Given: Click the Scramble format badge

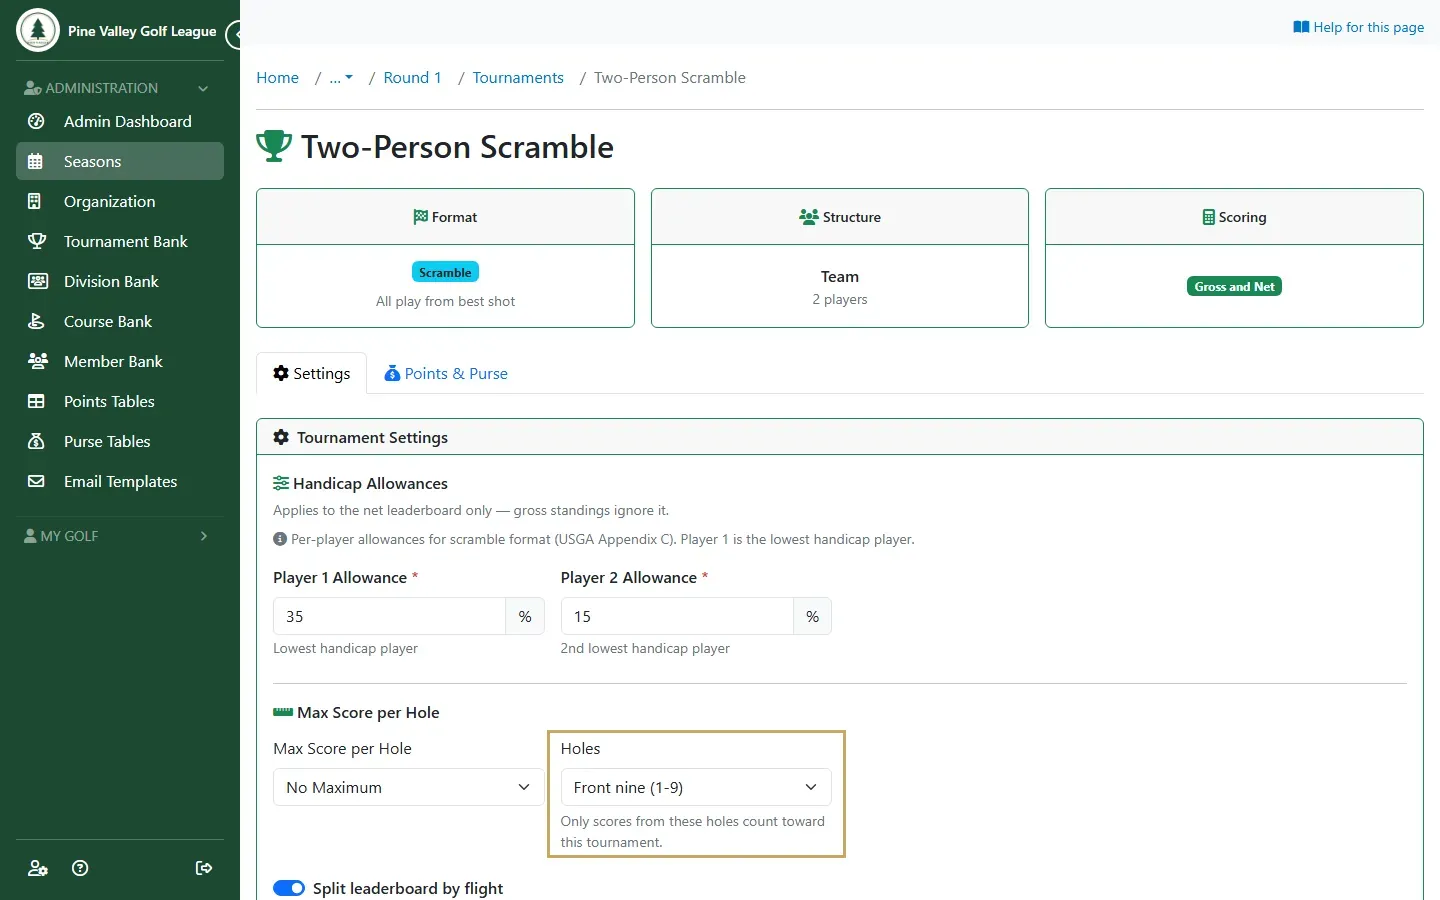Looking at the screenshot, I should coord(445,272).
